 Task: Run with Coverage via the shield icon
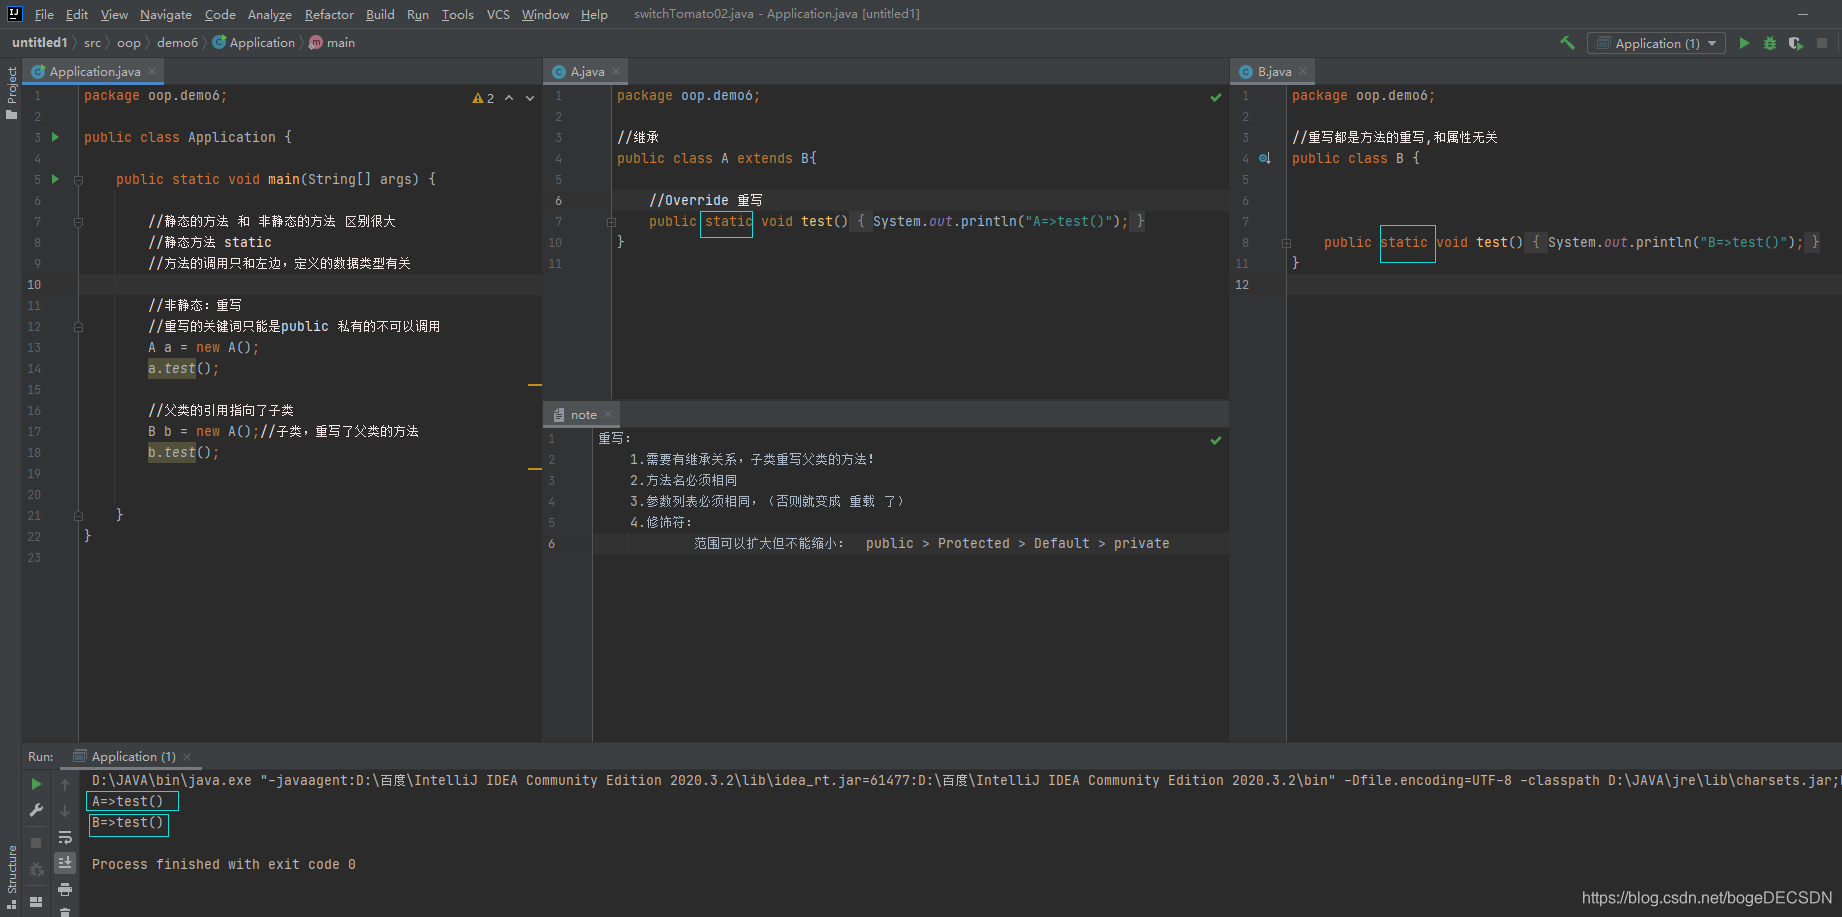pos(1796,43)
